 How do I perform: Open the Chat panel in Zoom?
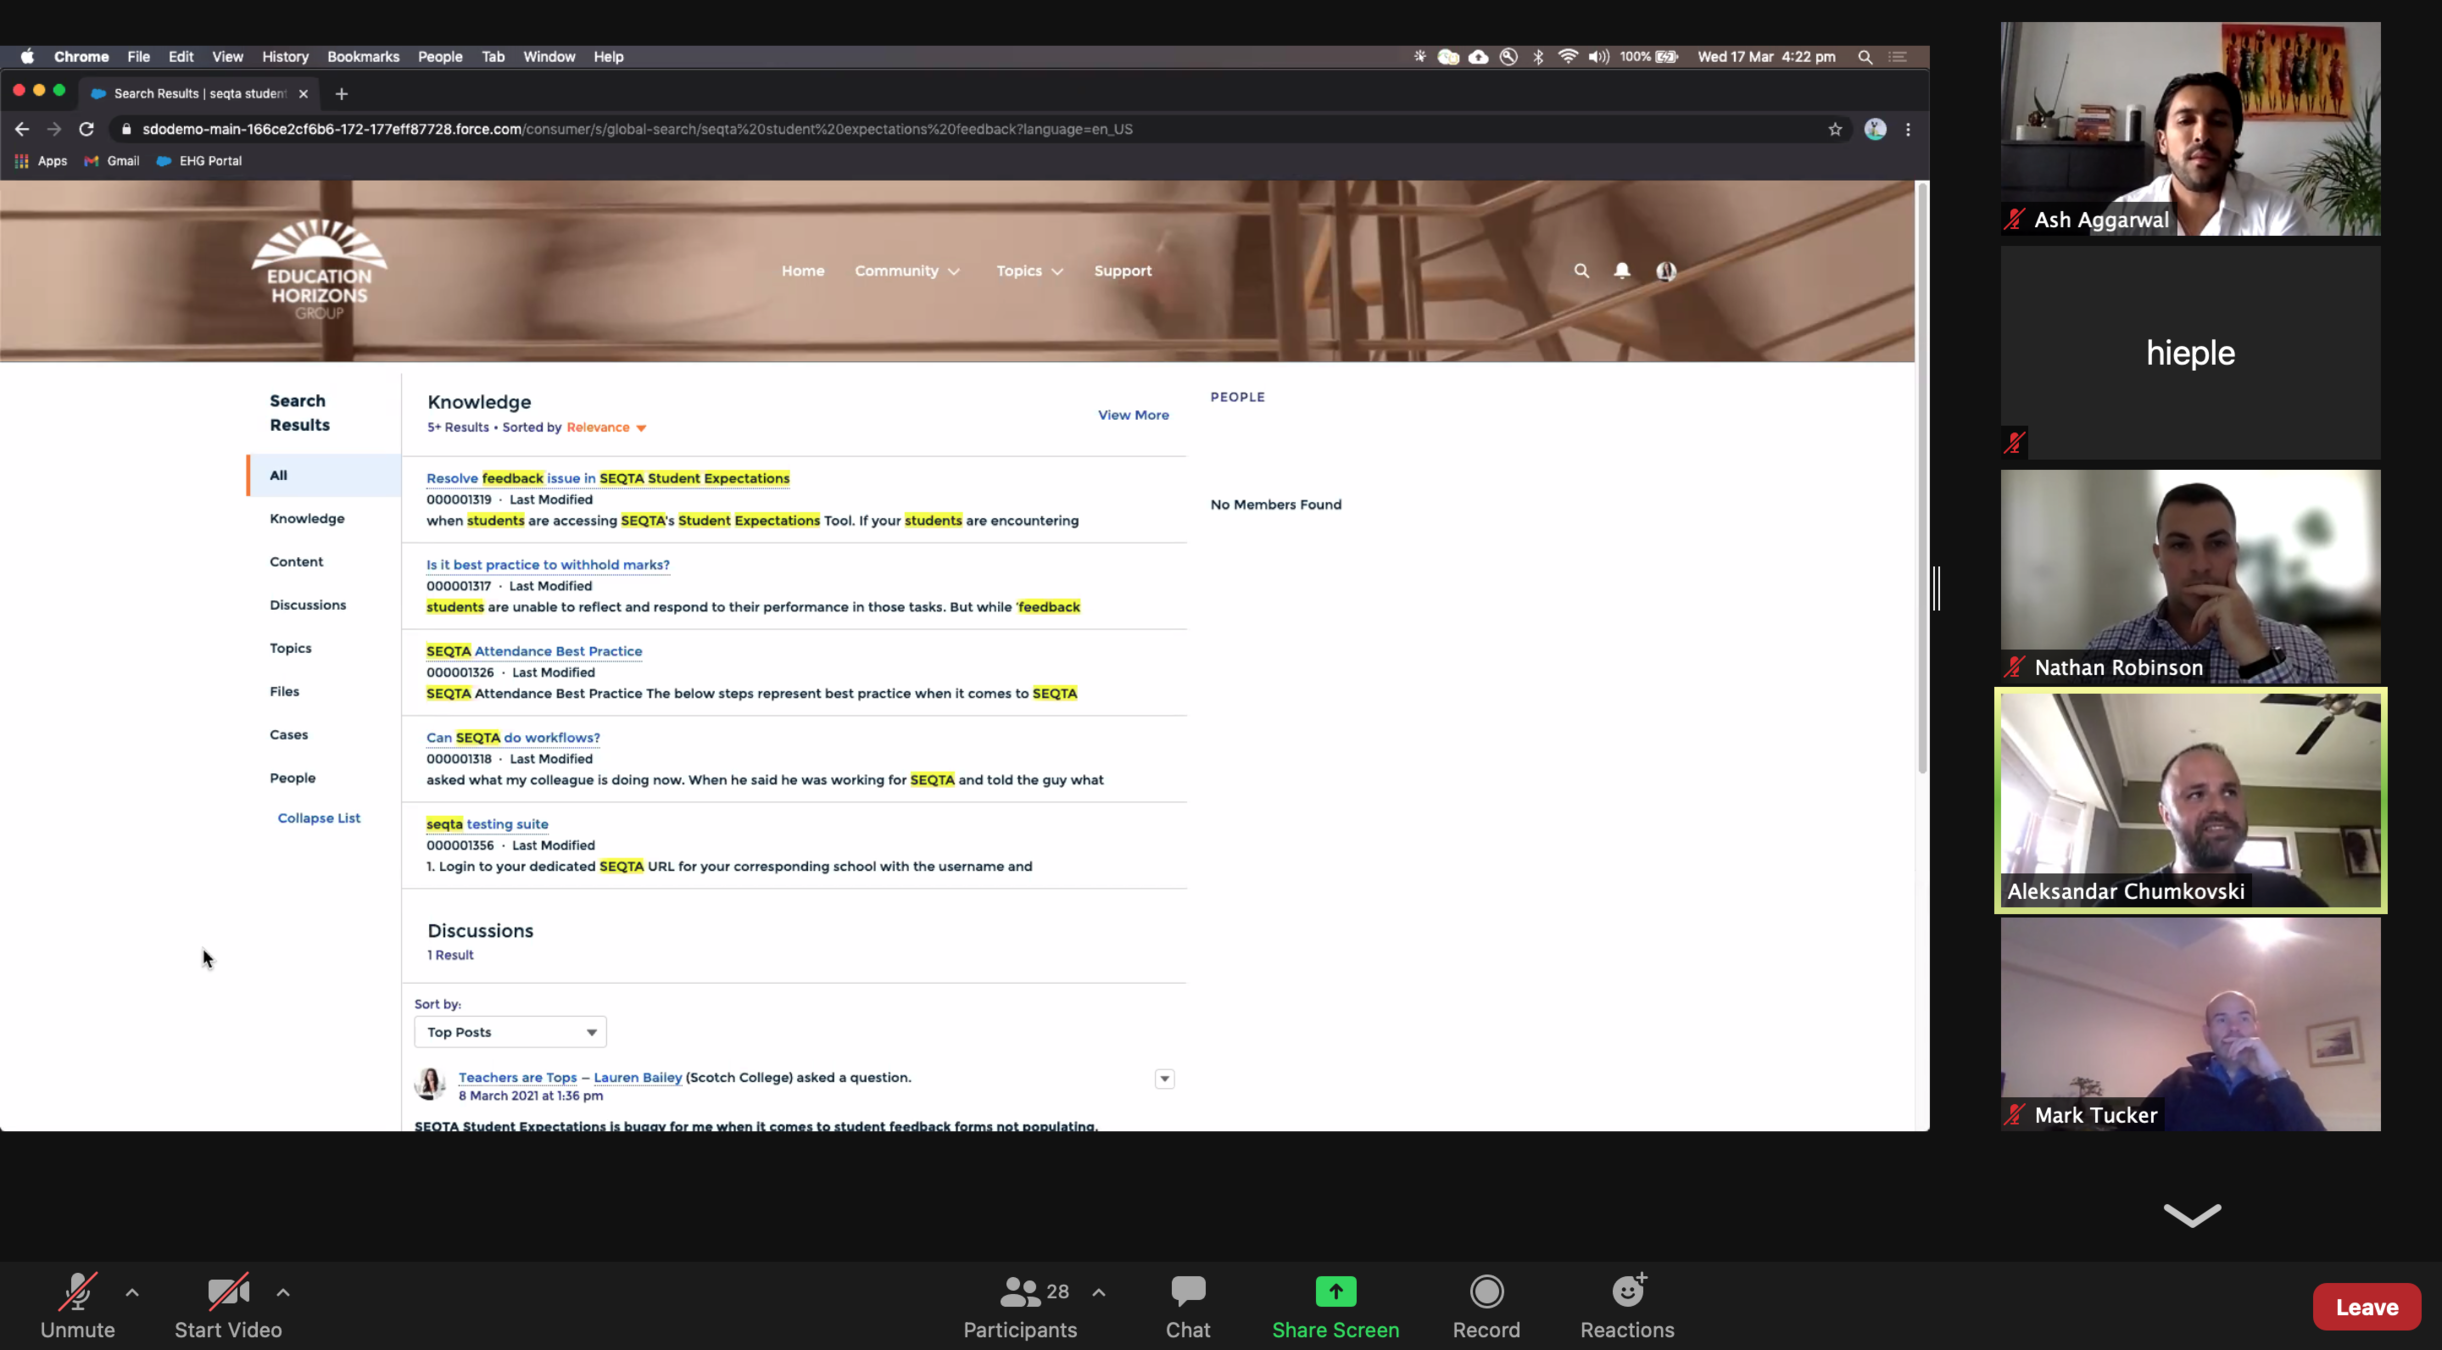(x=1187, y=1304)
